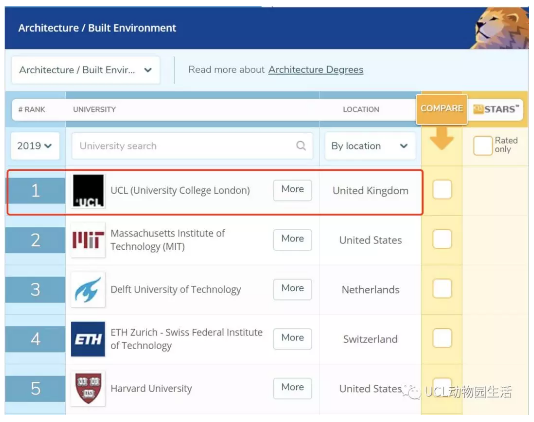Open the 2019 year dropdown
This screenshot has width=534, height=422.
tap(35, 146)
